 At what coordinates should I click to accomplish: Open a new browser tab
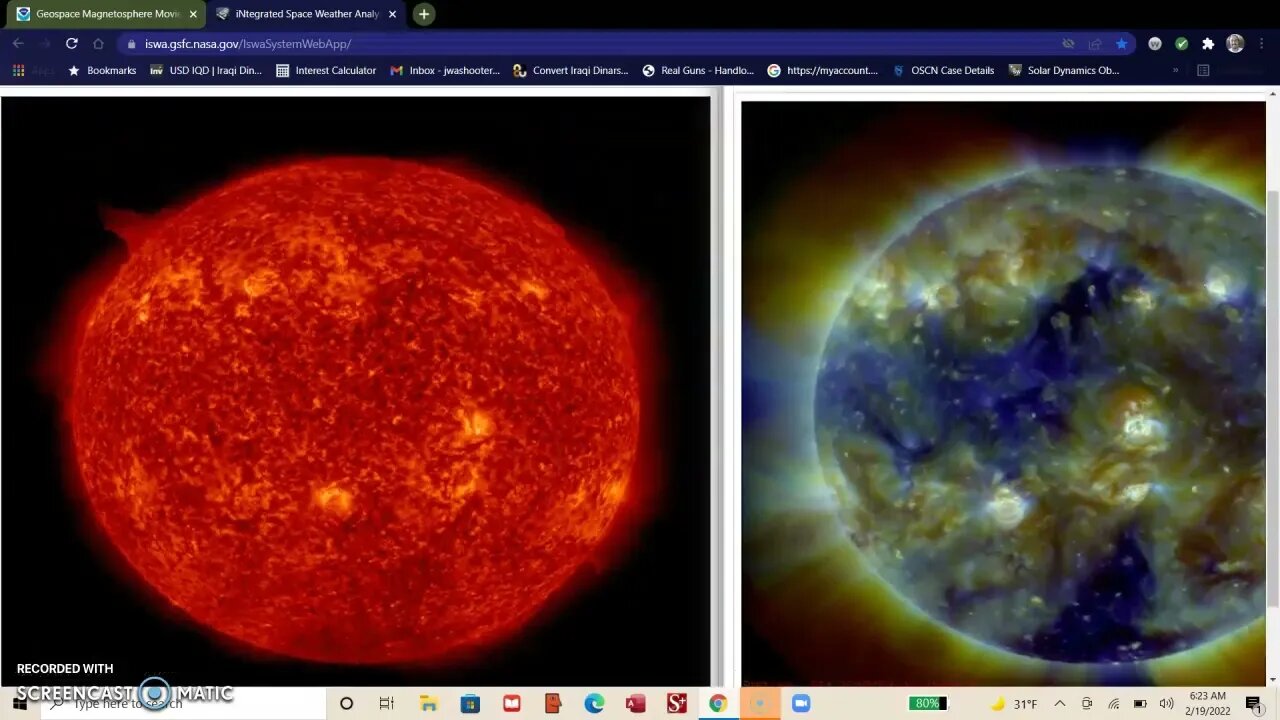pos(424,14)
